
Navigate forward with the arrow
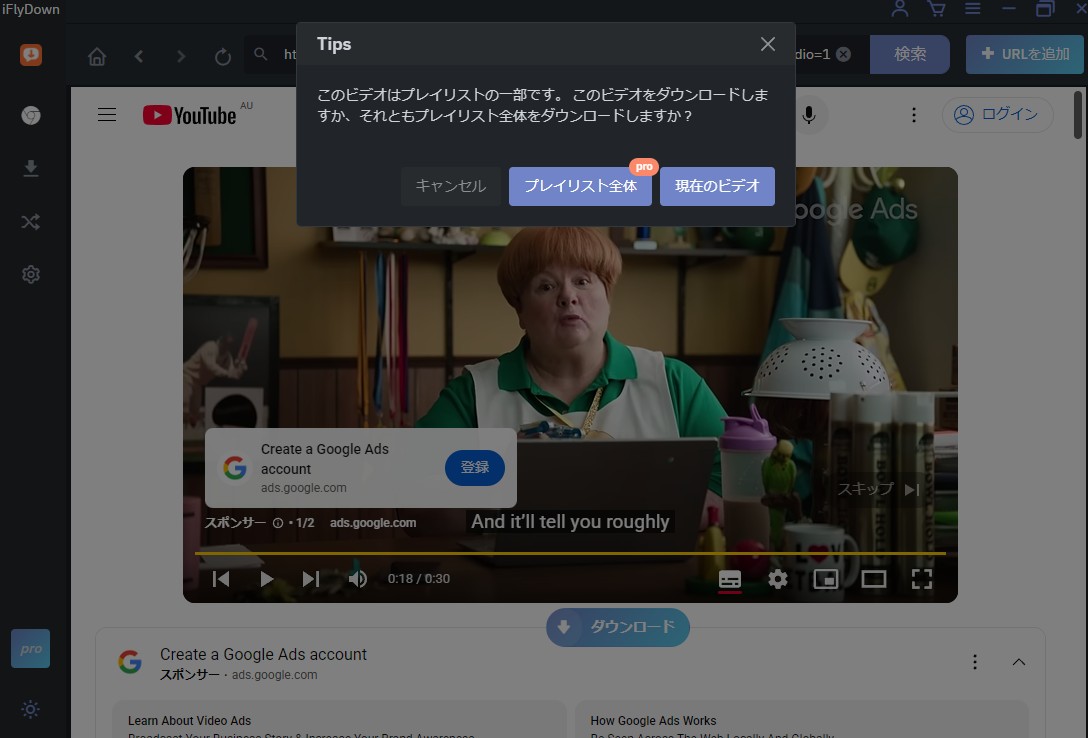click(181, 56)
